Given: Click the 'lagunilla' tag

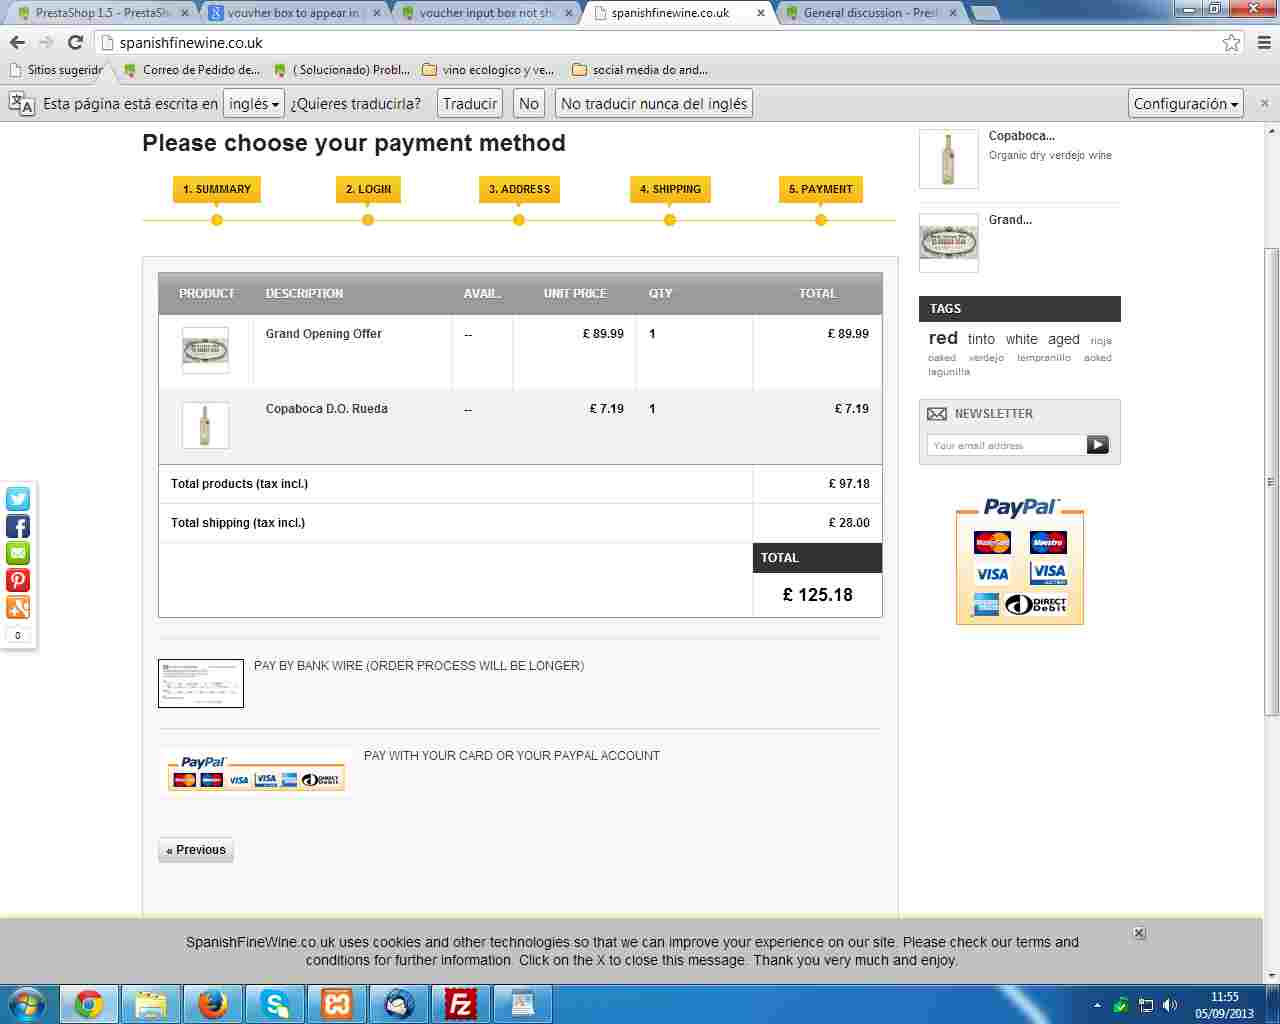Looking at the screenshot, I should tap(949, 372).
